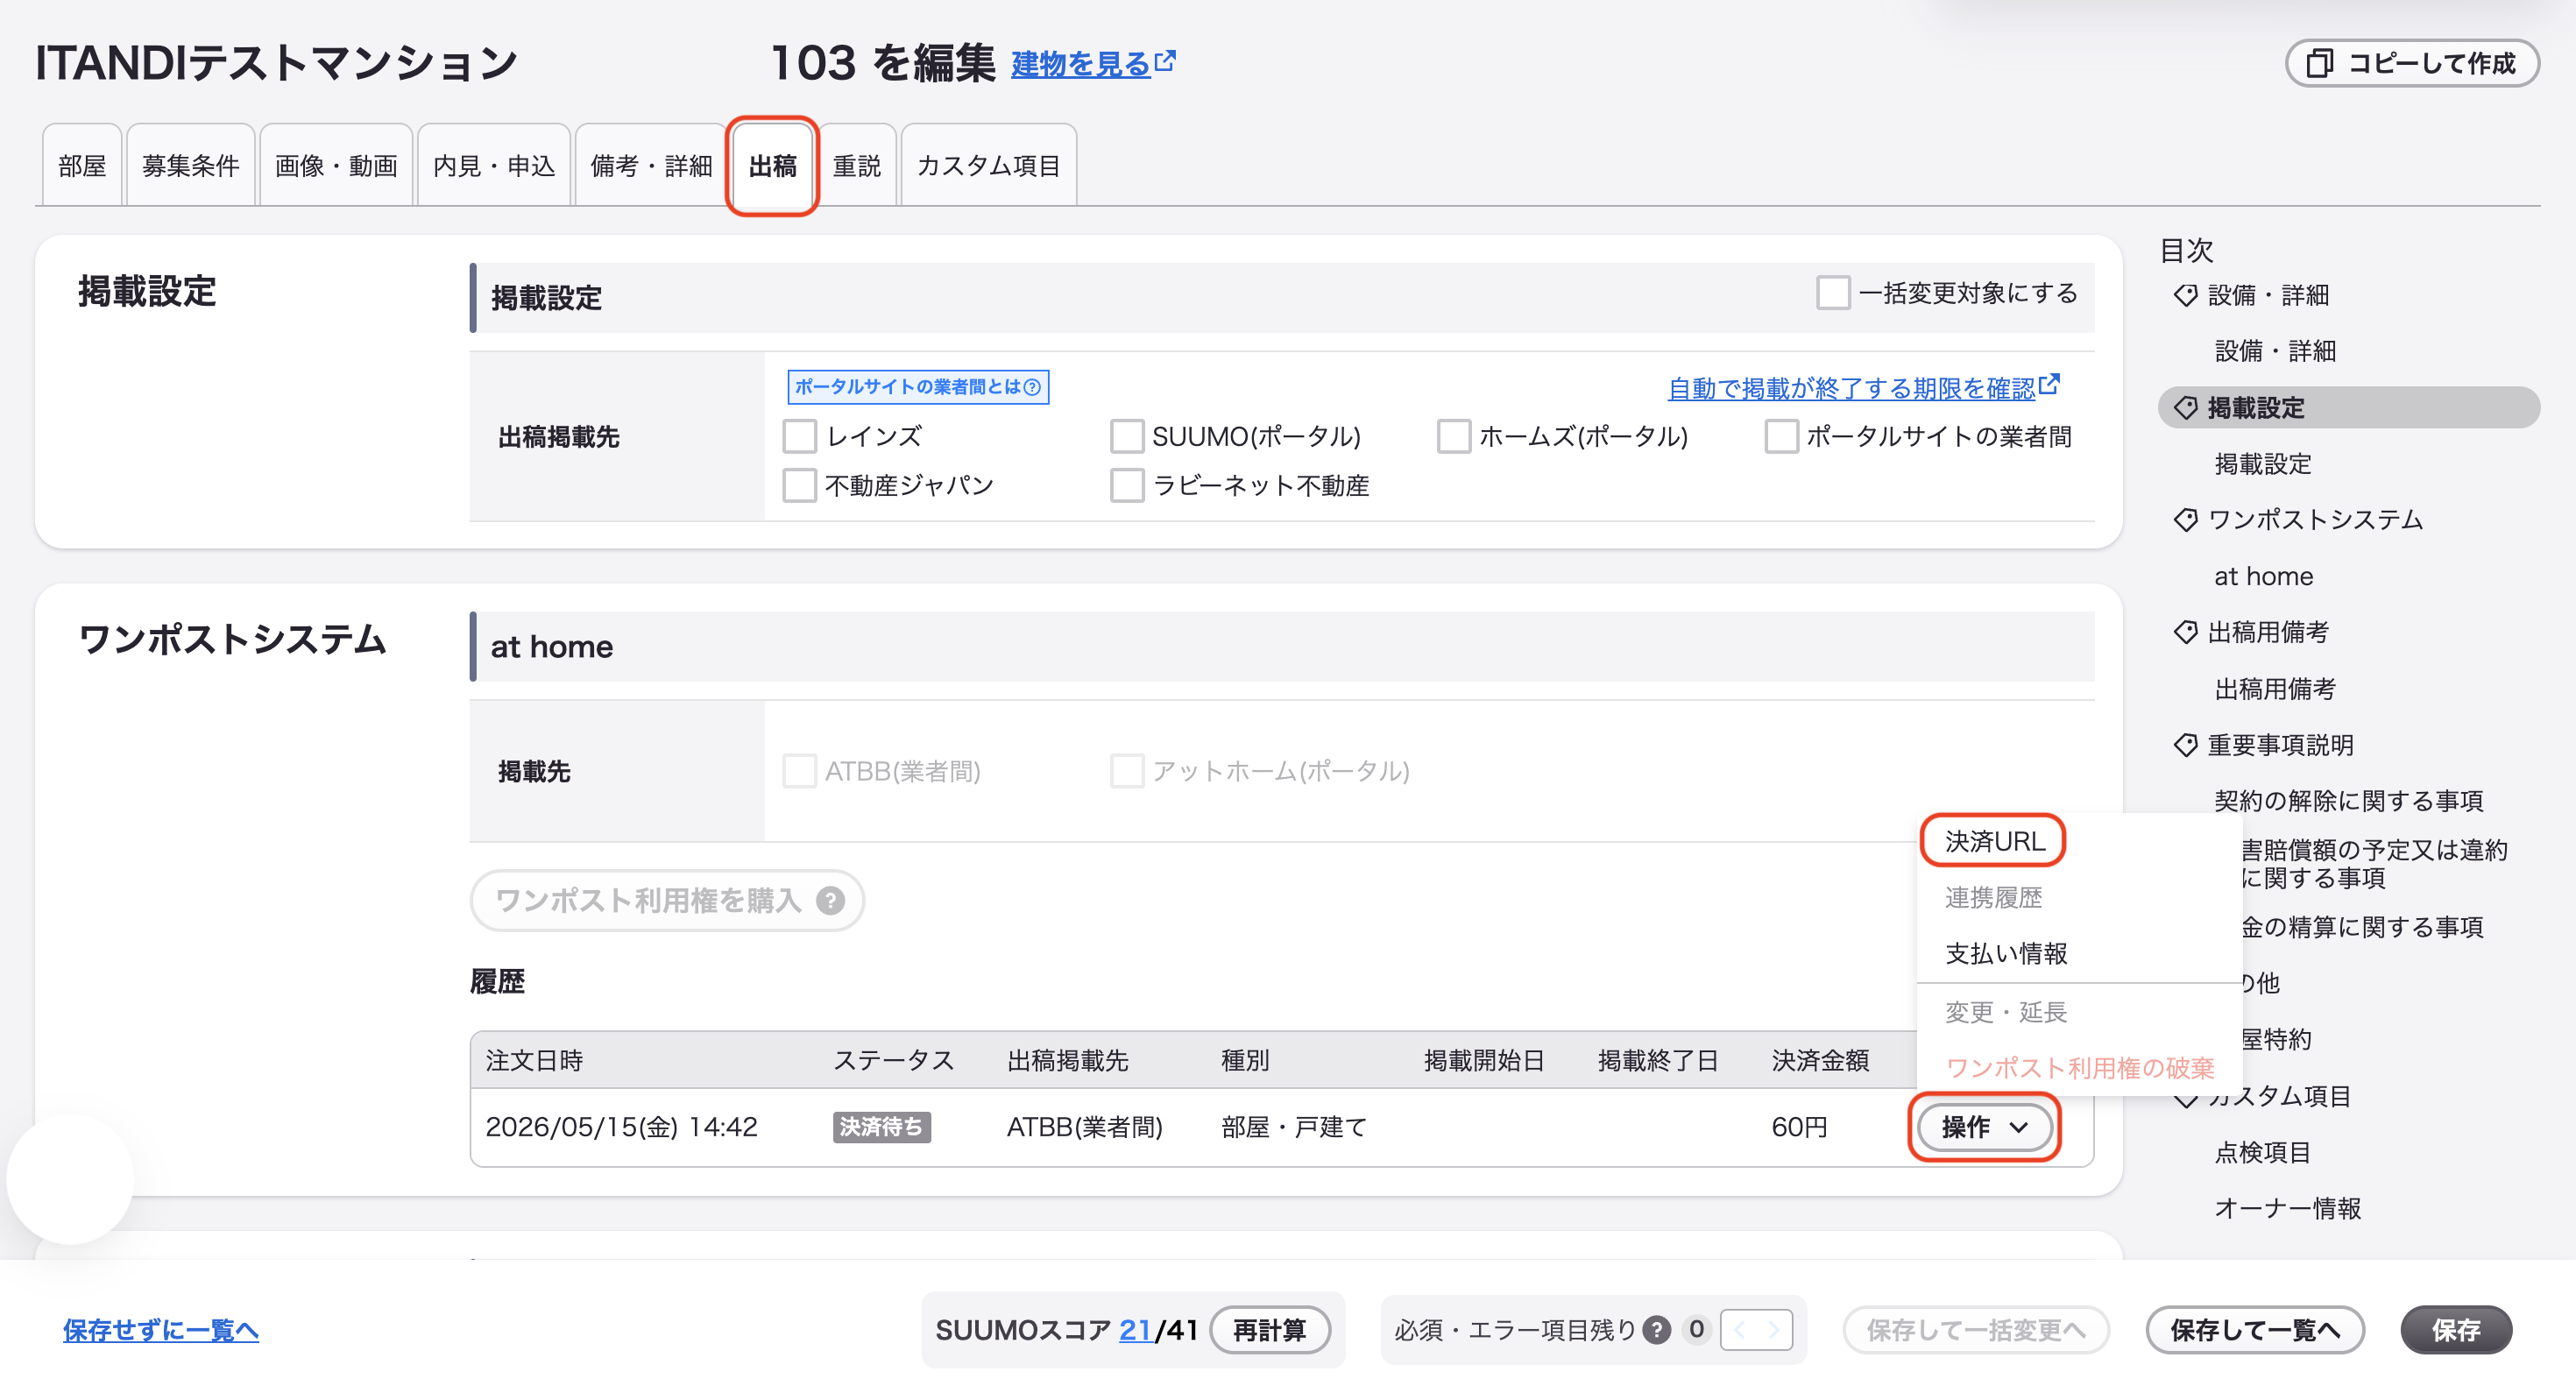Select 支払い情報 from the 操作 menu

tap(2006, 953)
